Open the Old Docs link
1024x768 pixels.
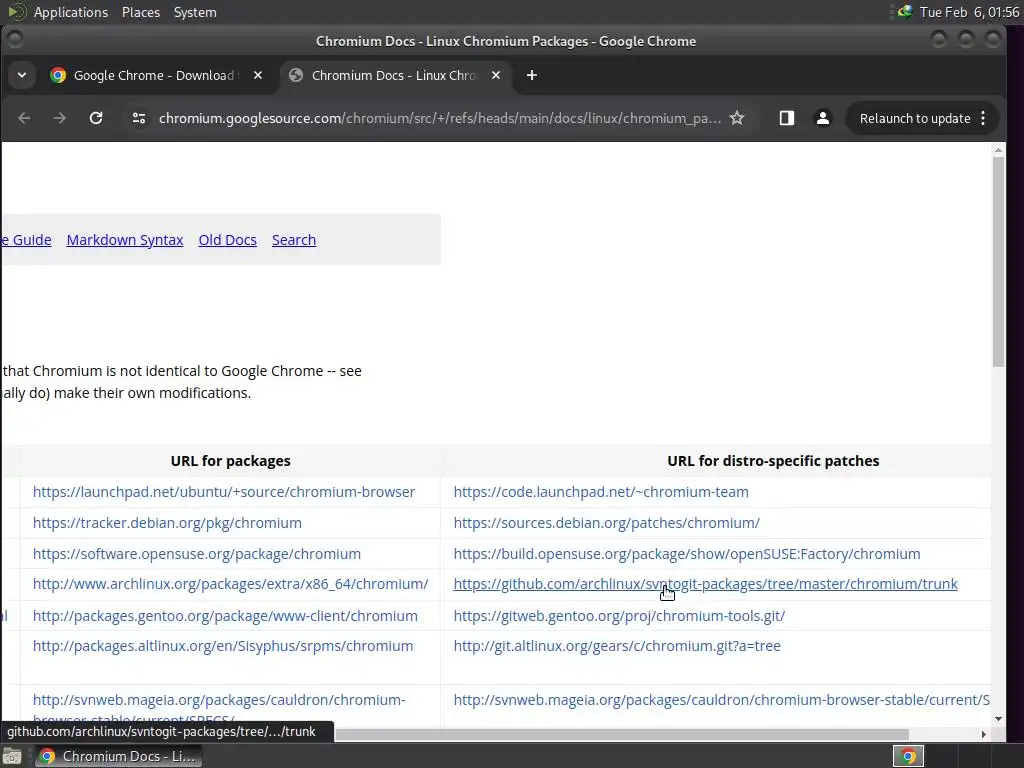[227, 240]
